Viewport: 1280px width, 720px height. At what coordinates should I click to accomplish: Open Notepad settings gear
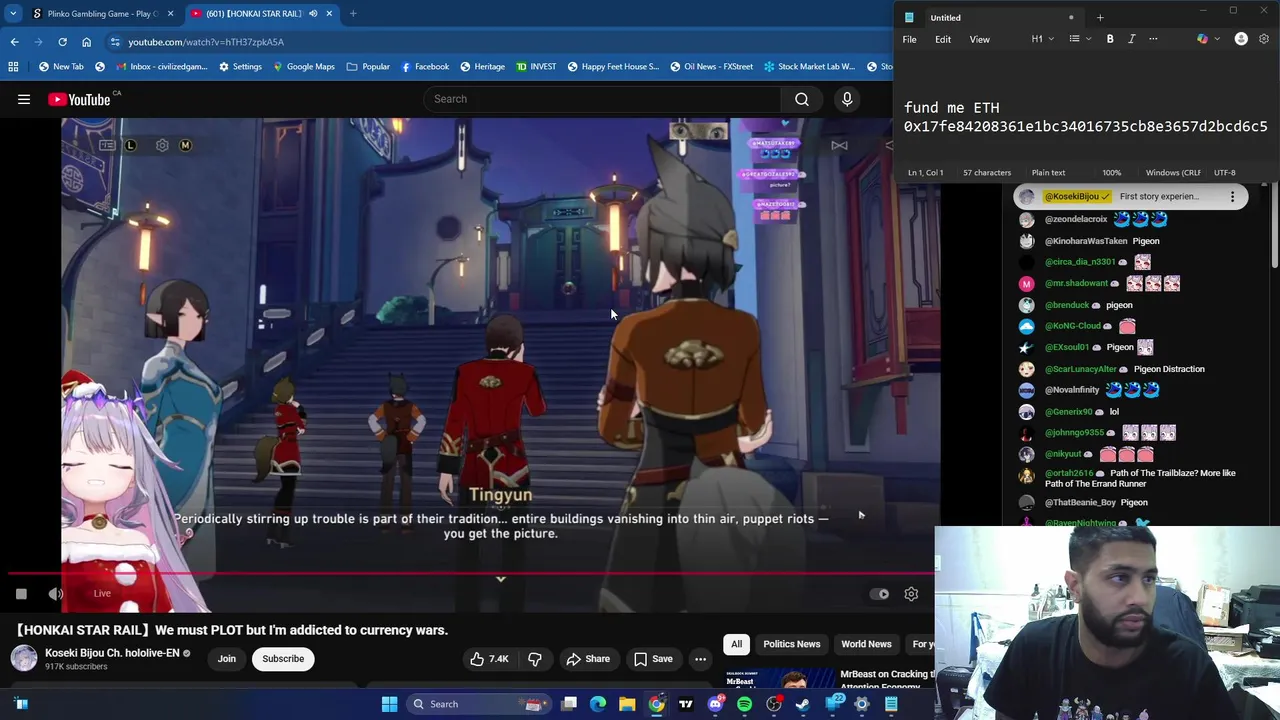[x=1264, y=39]
